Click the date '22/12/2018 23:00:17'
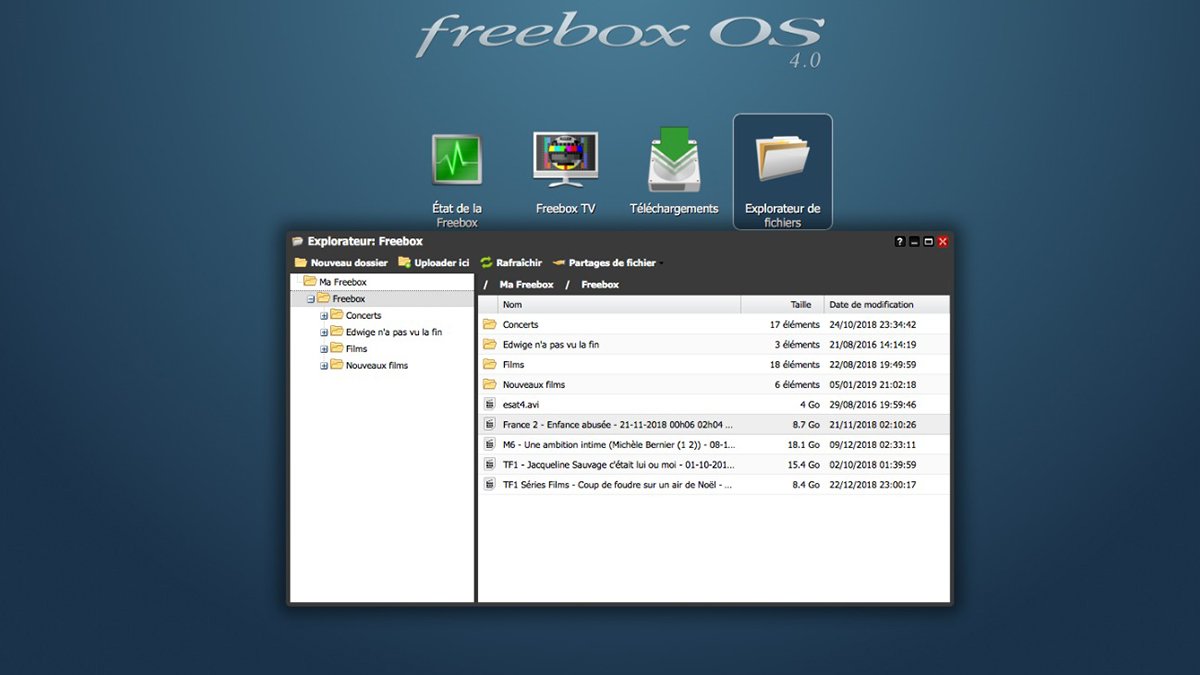This screenshot has height=675, width=1200. tap(872, 484)
